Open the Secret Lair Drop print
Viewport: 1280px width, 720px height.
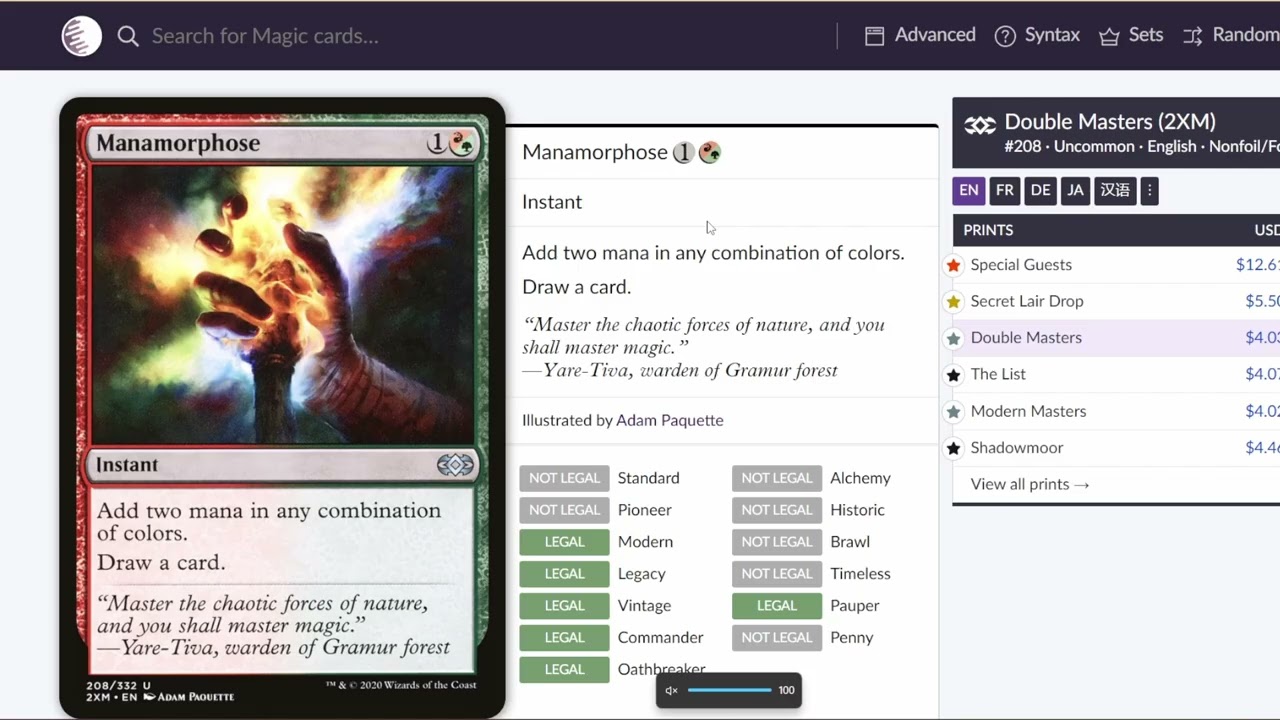(1027, 301)
